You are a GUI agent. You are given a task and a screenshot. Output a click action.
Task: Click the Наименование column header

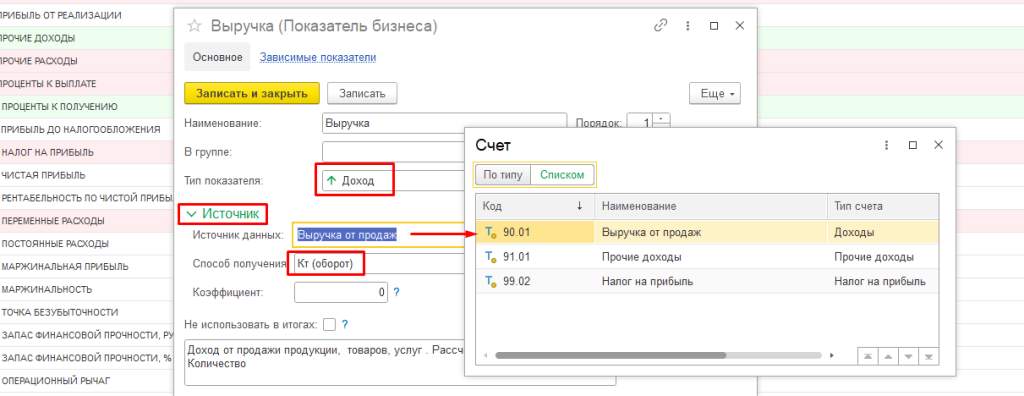711,206
